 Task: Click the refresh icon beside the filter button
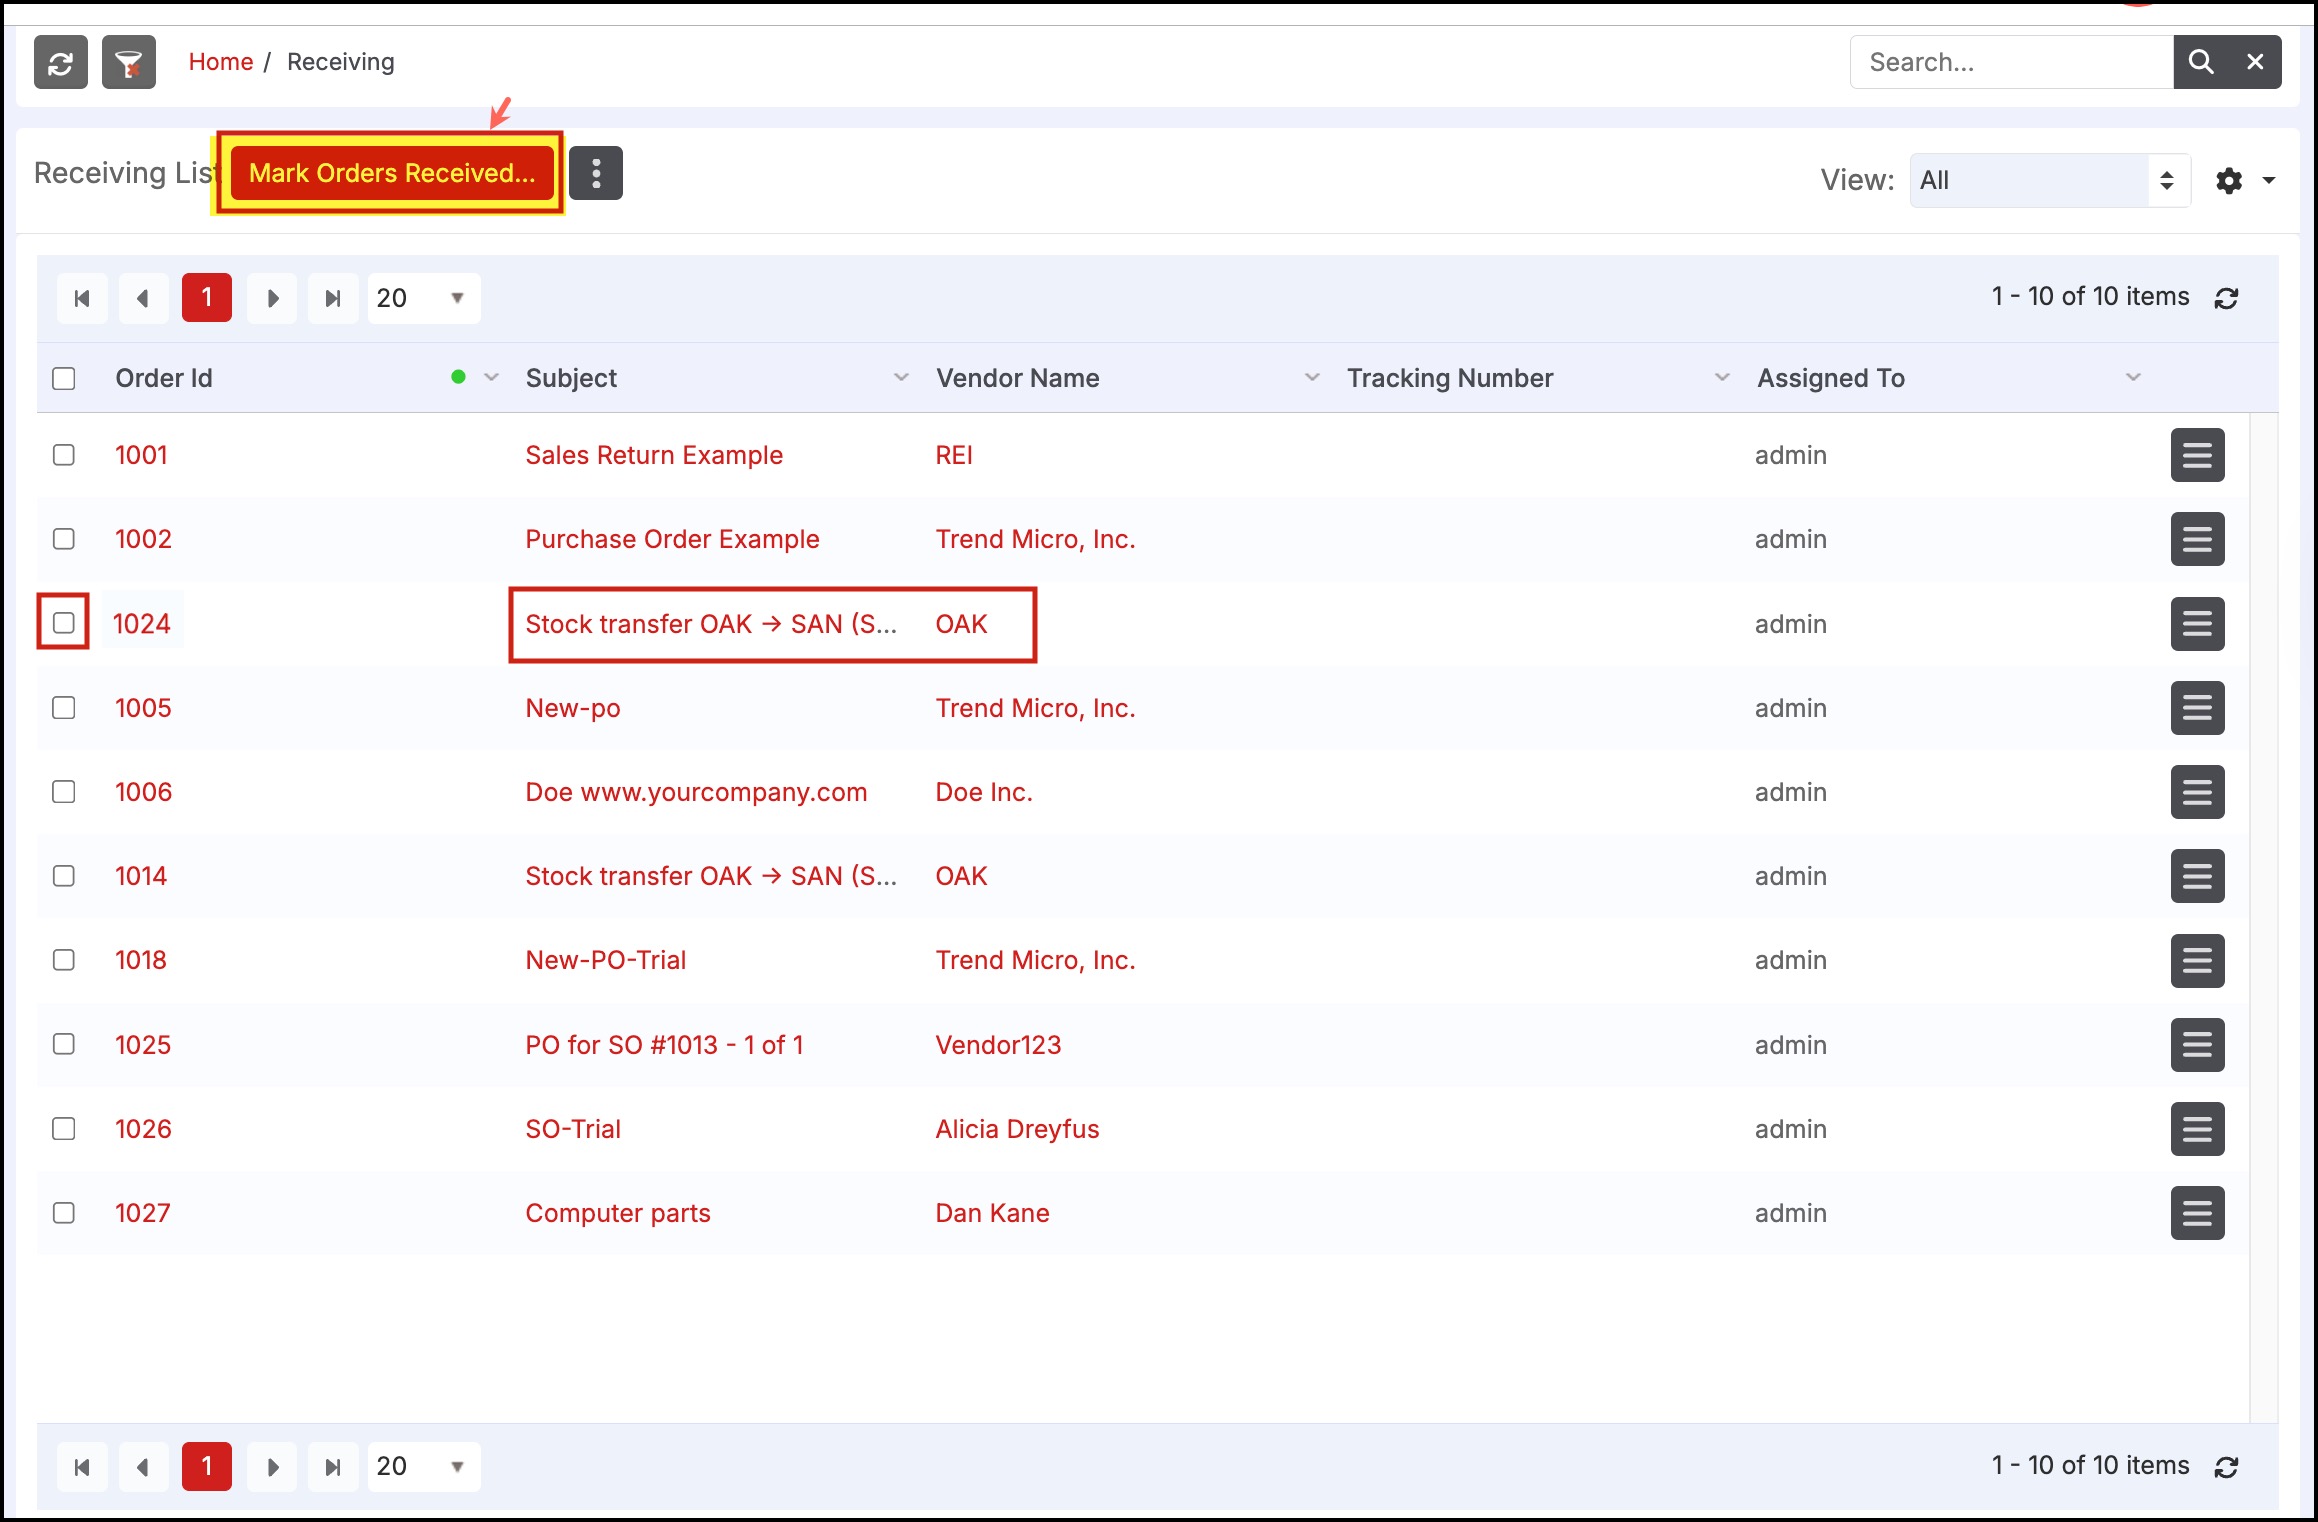pos(61,62)
